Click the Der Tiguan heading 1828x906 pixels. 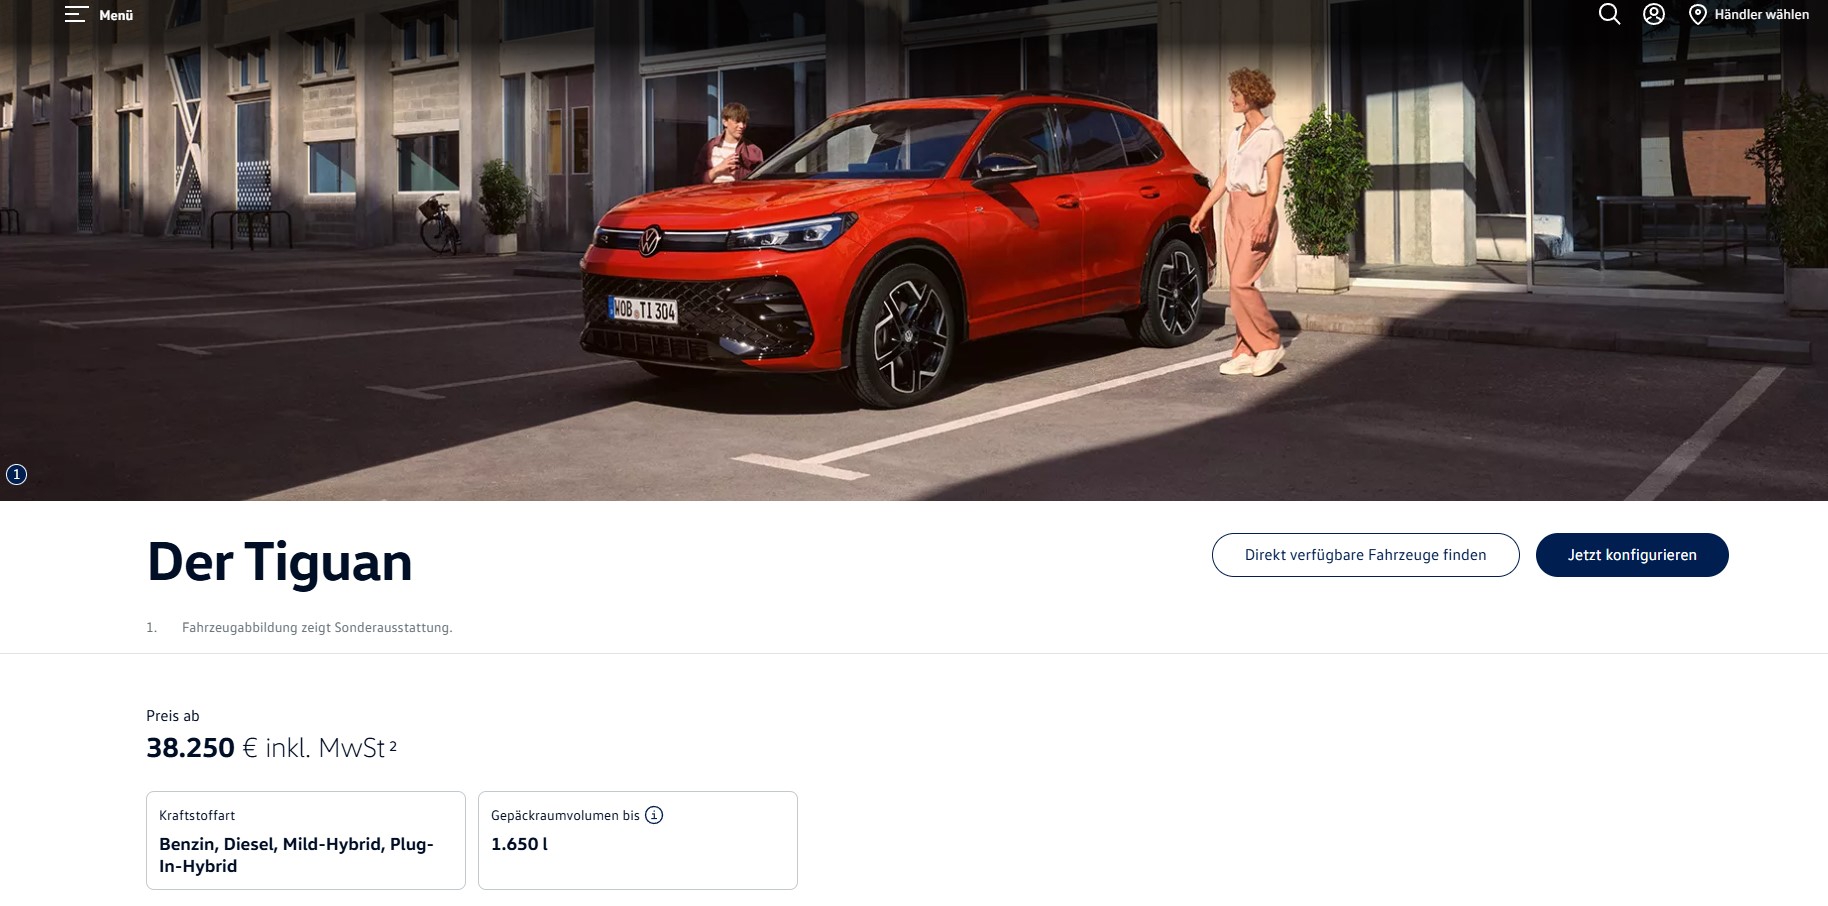[x=279, y=561]
